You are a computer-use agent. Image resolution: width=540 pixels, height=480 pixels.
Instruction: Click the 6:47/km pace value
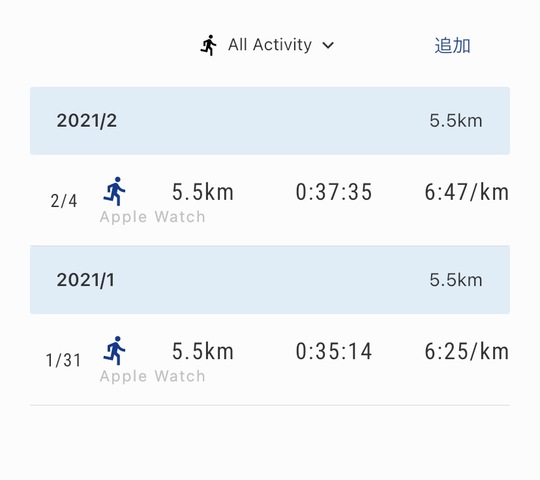point(466,192)
